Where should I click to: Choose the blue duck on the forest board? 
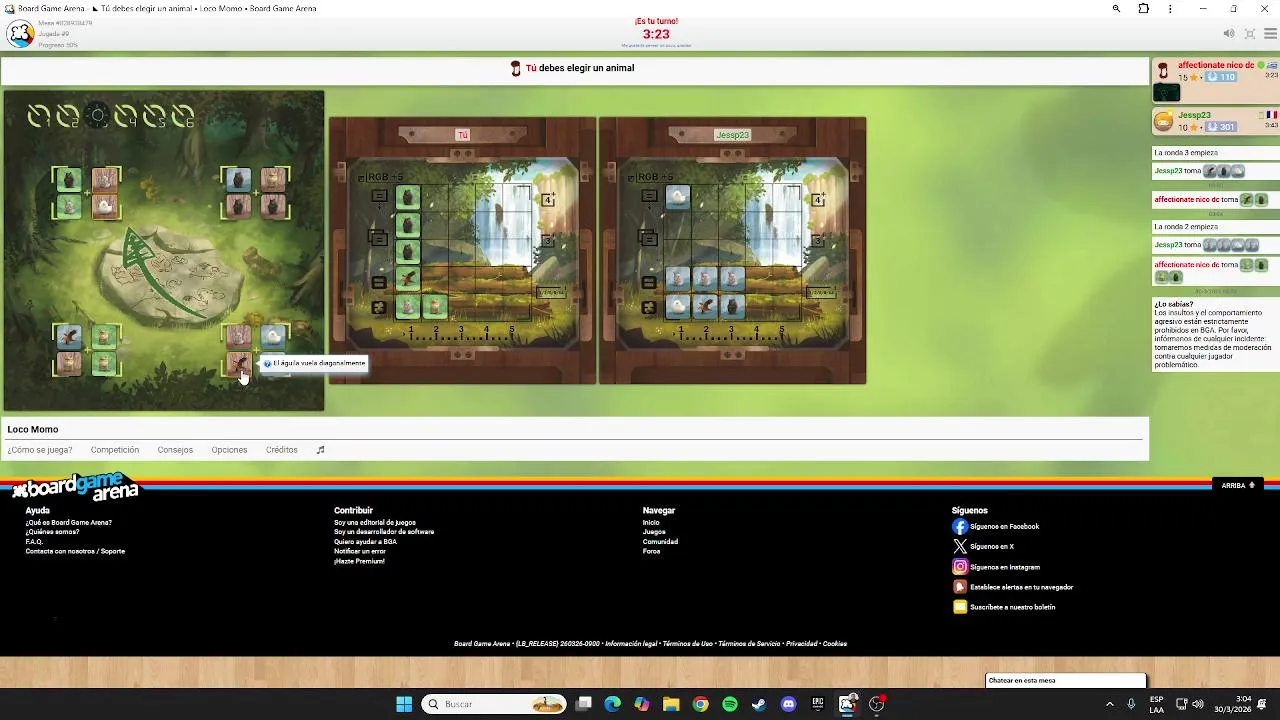pyautogui.click(x=273, y=337)
